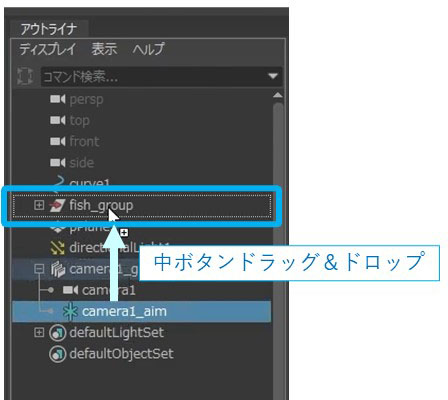Expand the defaultLightSet node

tap(39, 333)
